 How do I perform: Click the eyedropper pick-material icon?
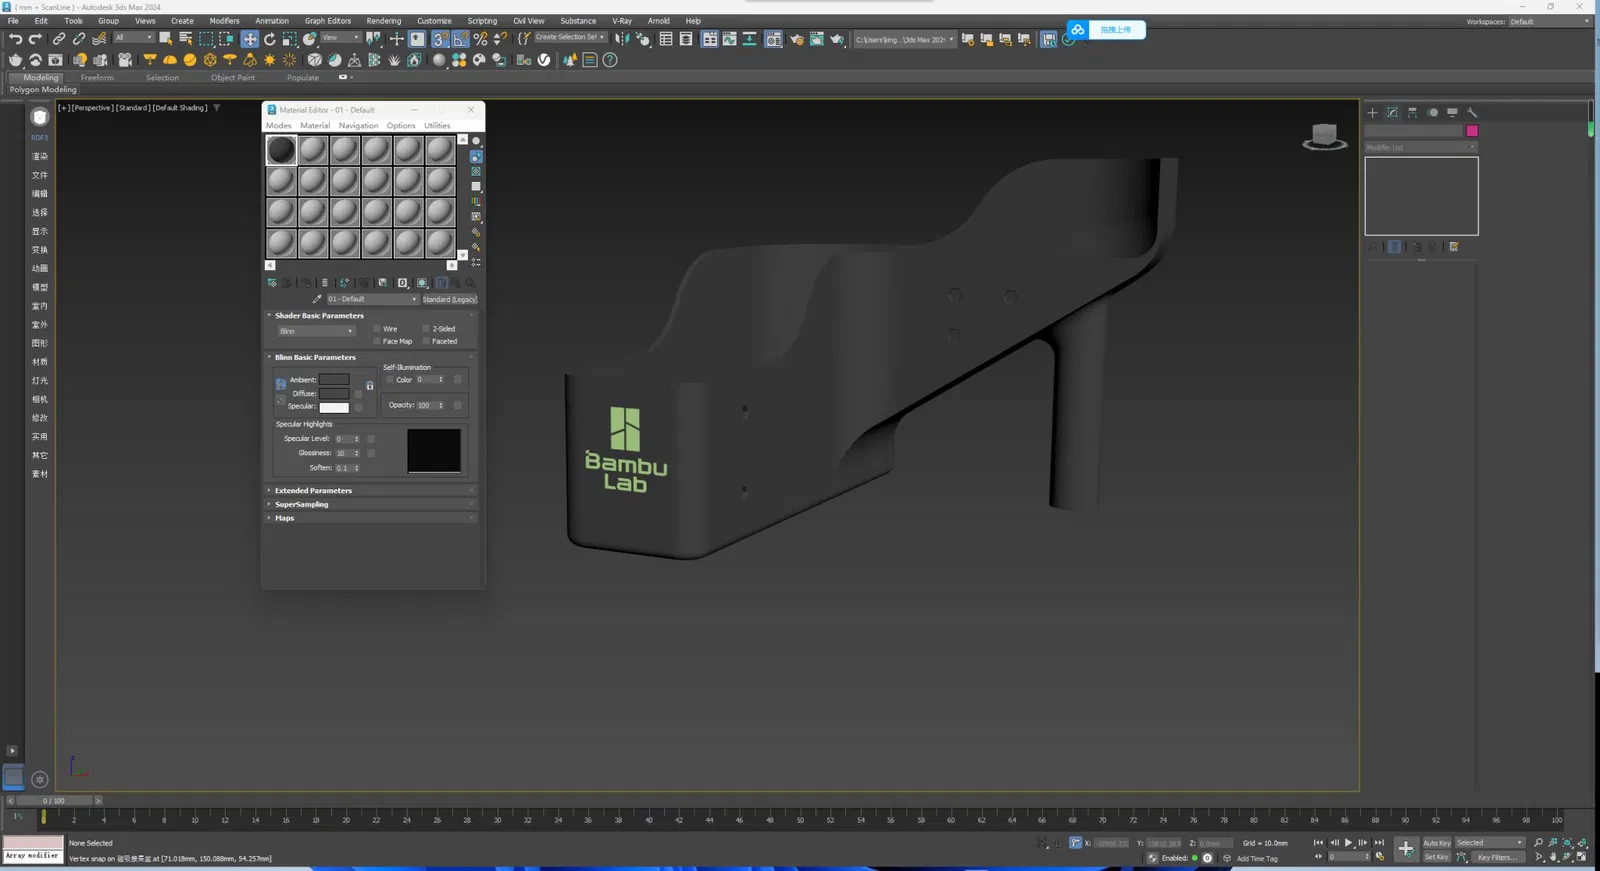(317, 299)
